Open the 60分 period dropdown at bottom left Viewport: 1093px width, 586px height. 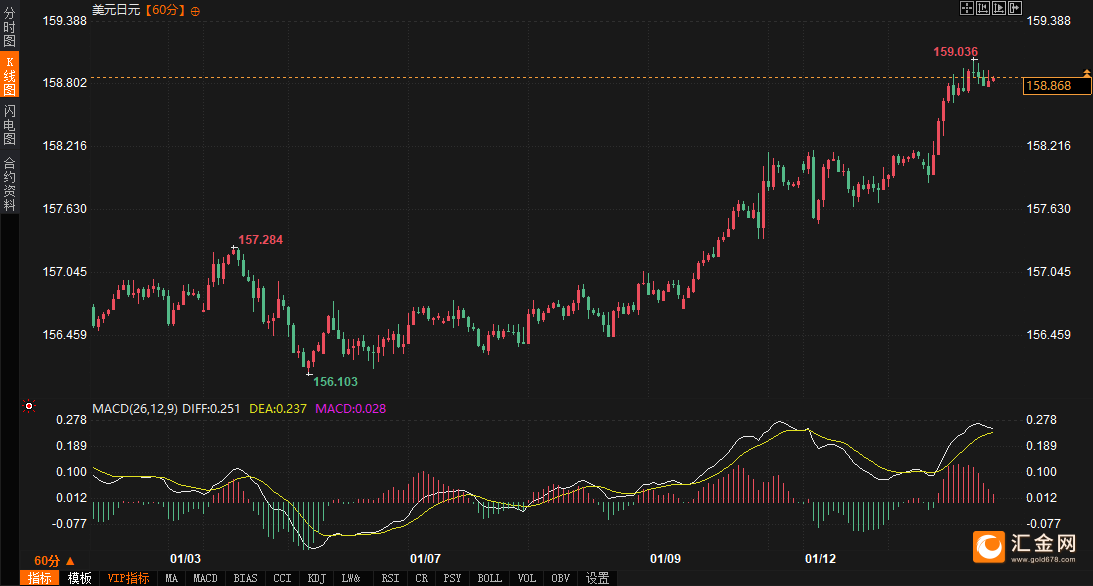[x=52, y=561]
